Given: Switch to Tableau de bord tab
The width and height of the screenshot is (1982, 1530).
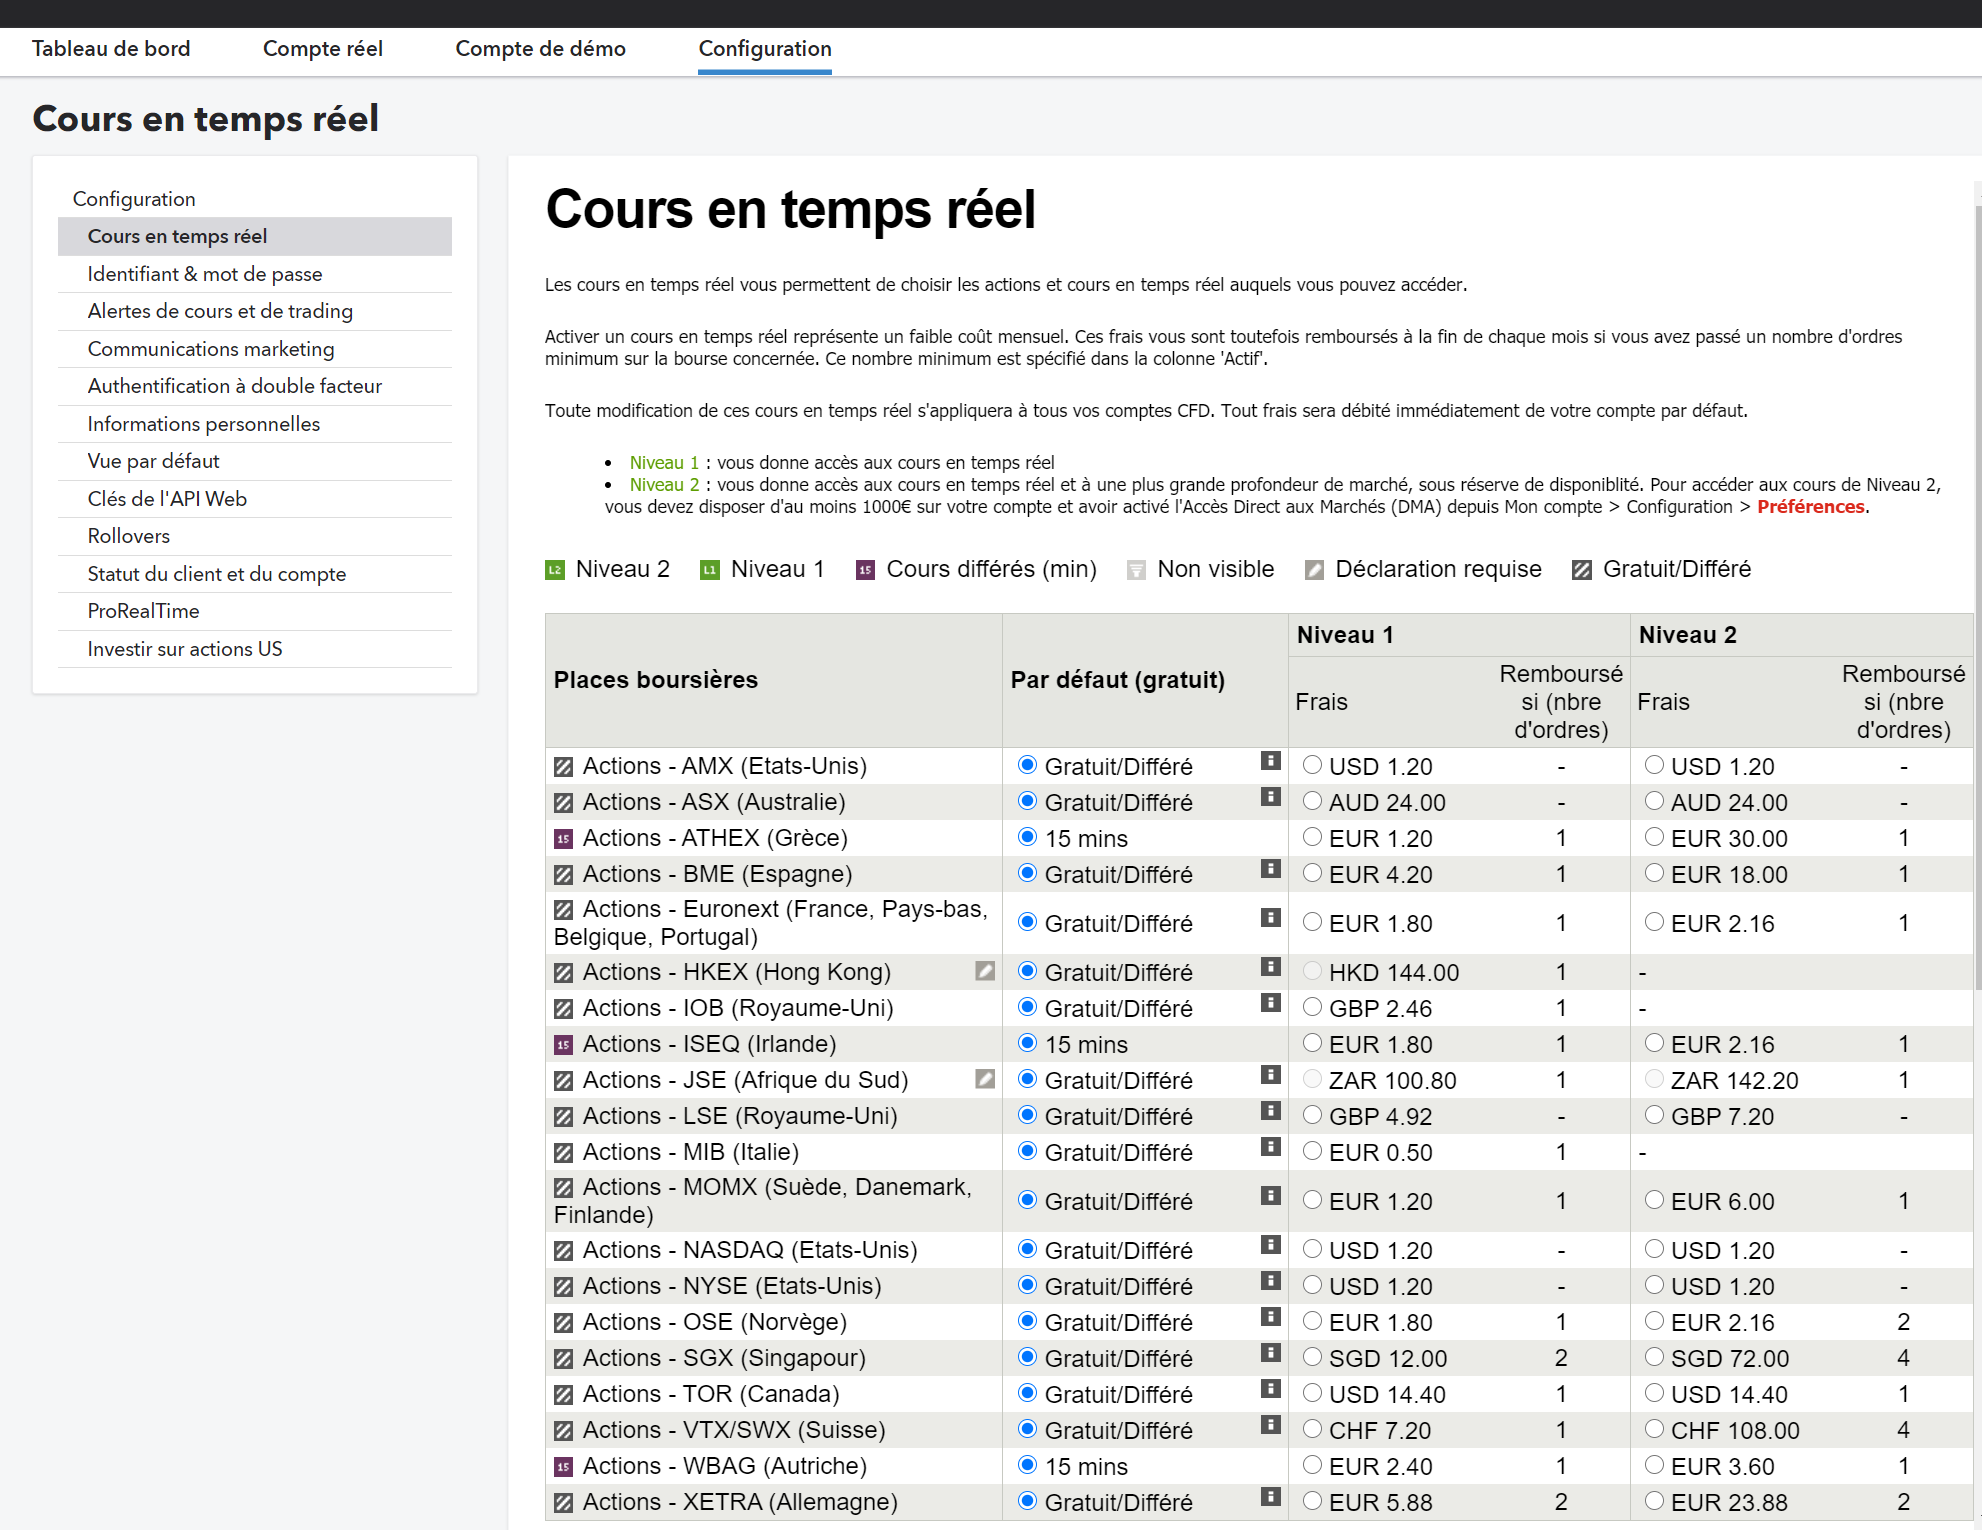Looking at the screenshot, I should point(111,49).
